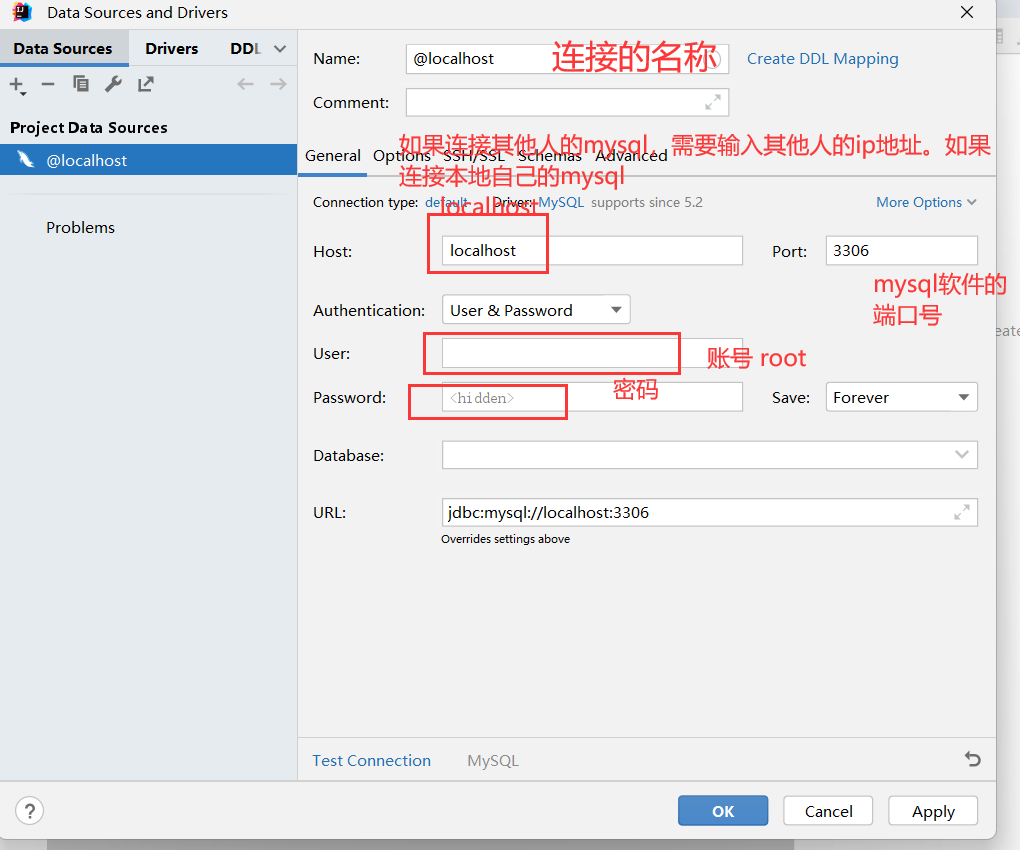Confirm with the OK button

coord(723,811)
